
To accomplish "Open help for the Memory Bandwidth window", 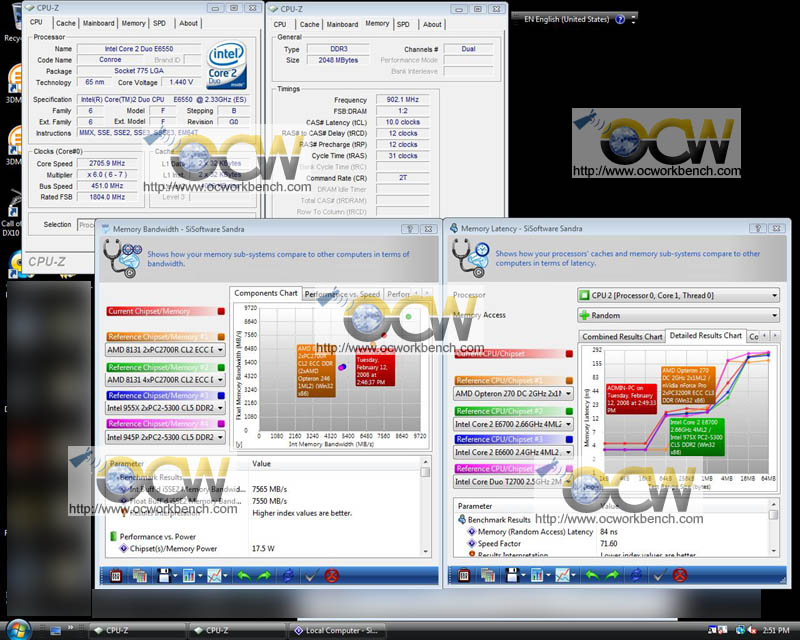I will click(x=410, y=229).
